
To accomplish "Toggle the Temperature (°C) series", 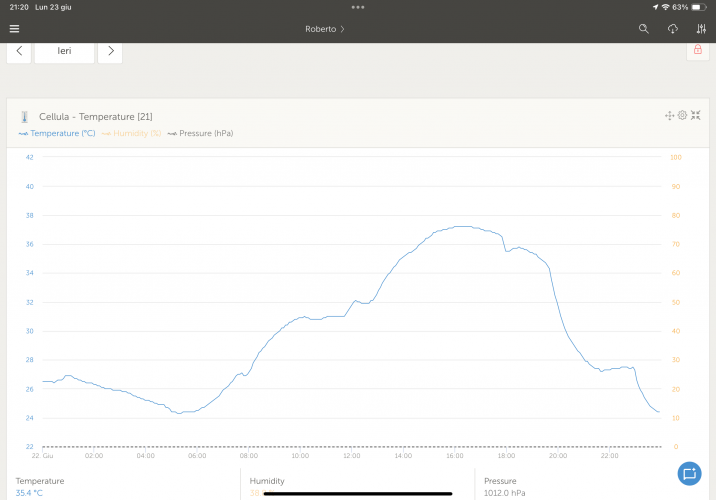I will [x=57, y=133].
